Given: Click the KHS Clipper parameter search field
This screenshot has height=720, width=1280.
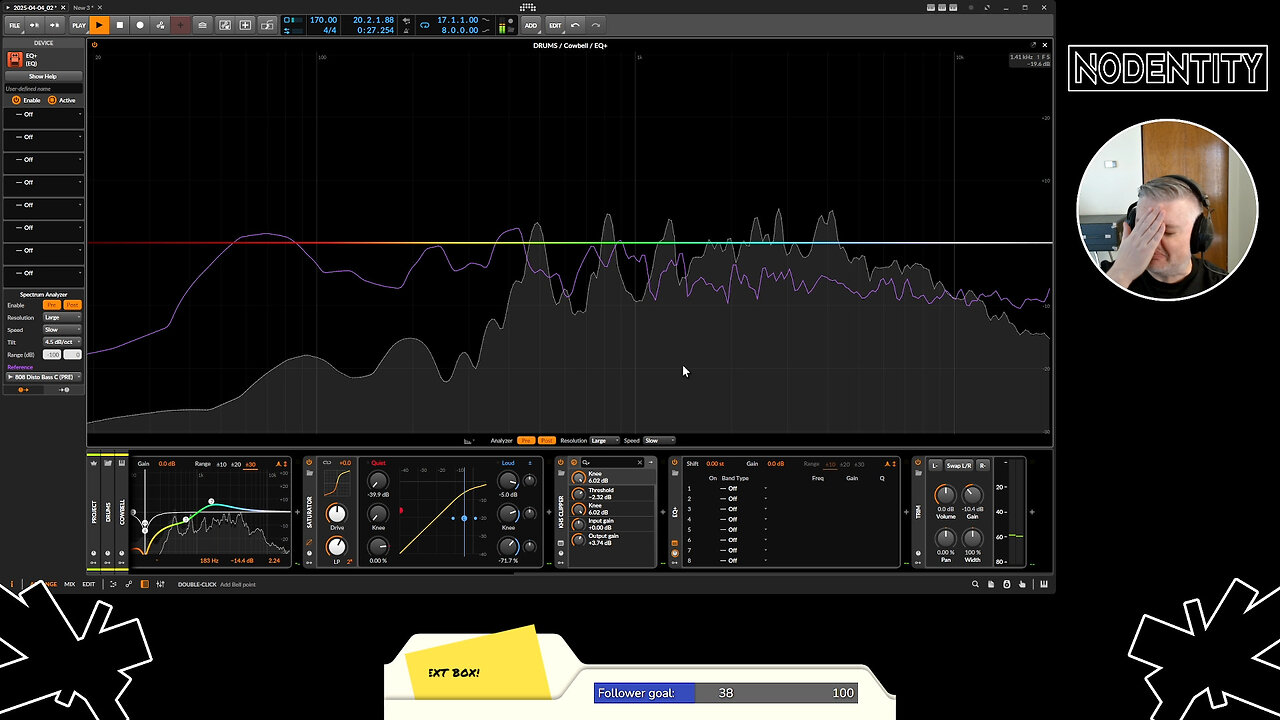Looking at the screenshot, I should (x=611, y=463).
